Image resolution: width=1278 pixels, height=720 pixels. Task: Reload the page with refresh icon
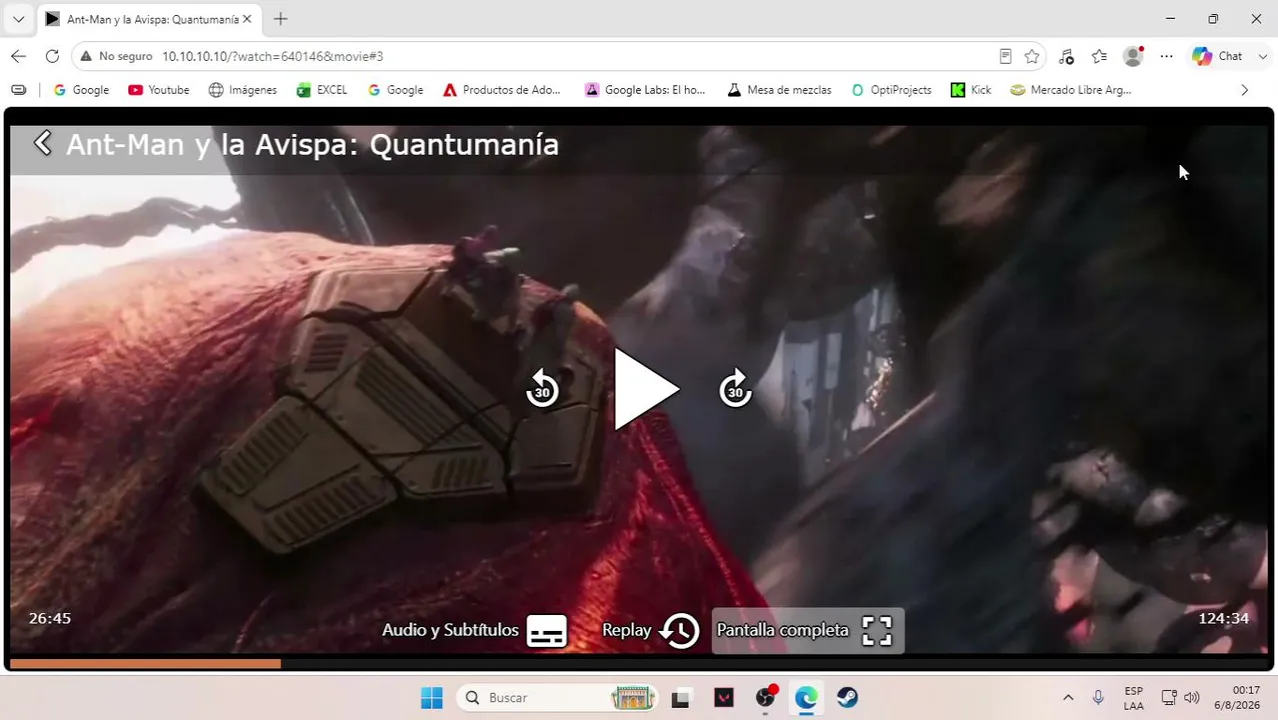(52, 56)
